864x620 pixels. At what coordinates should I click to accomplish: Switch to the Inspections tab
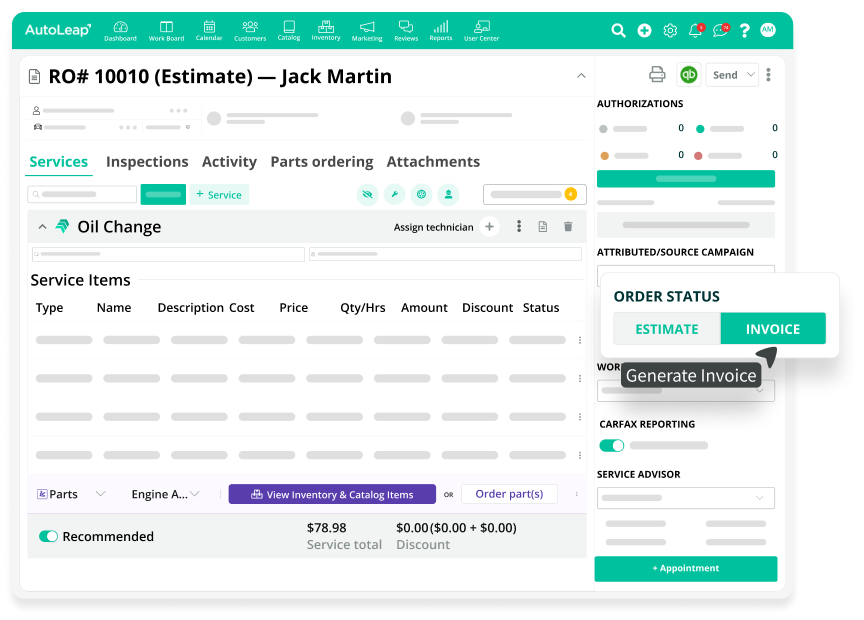pyautogui.click(x=147, y=162)
